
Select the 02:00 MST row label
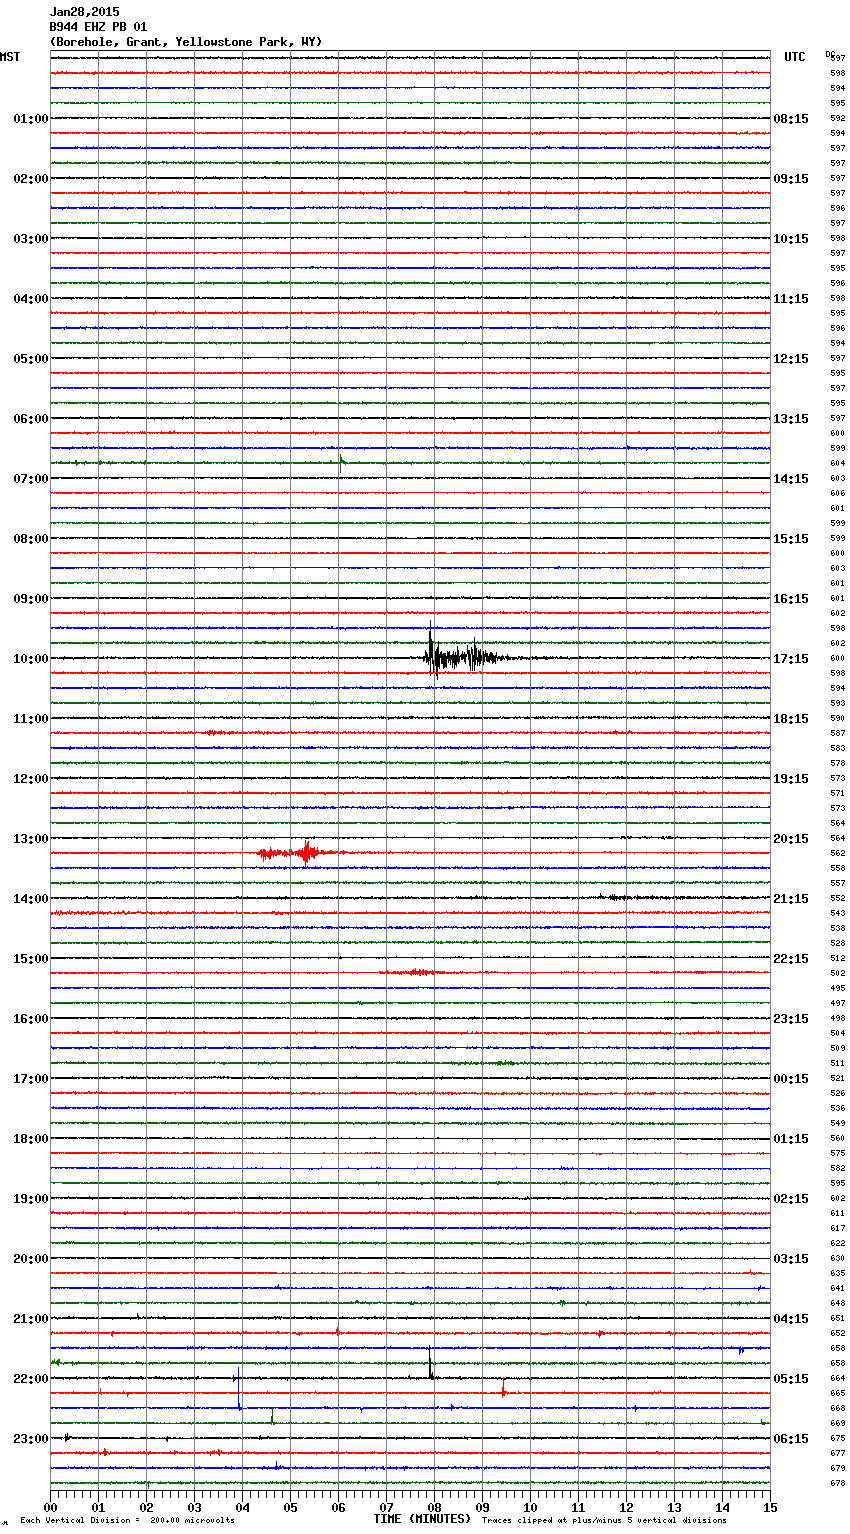tap(31, 179)
